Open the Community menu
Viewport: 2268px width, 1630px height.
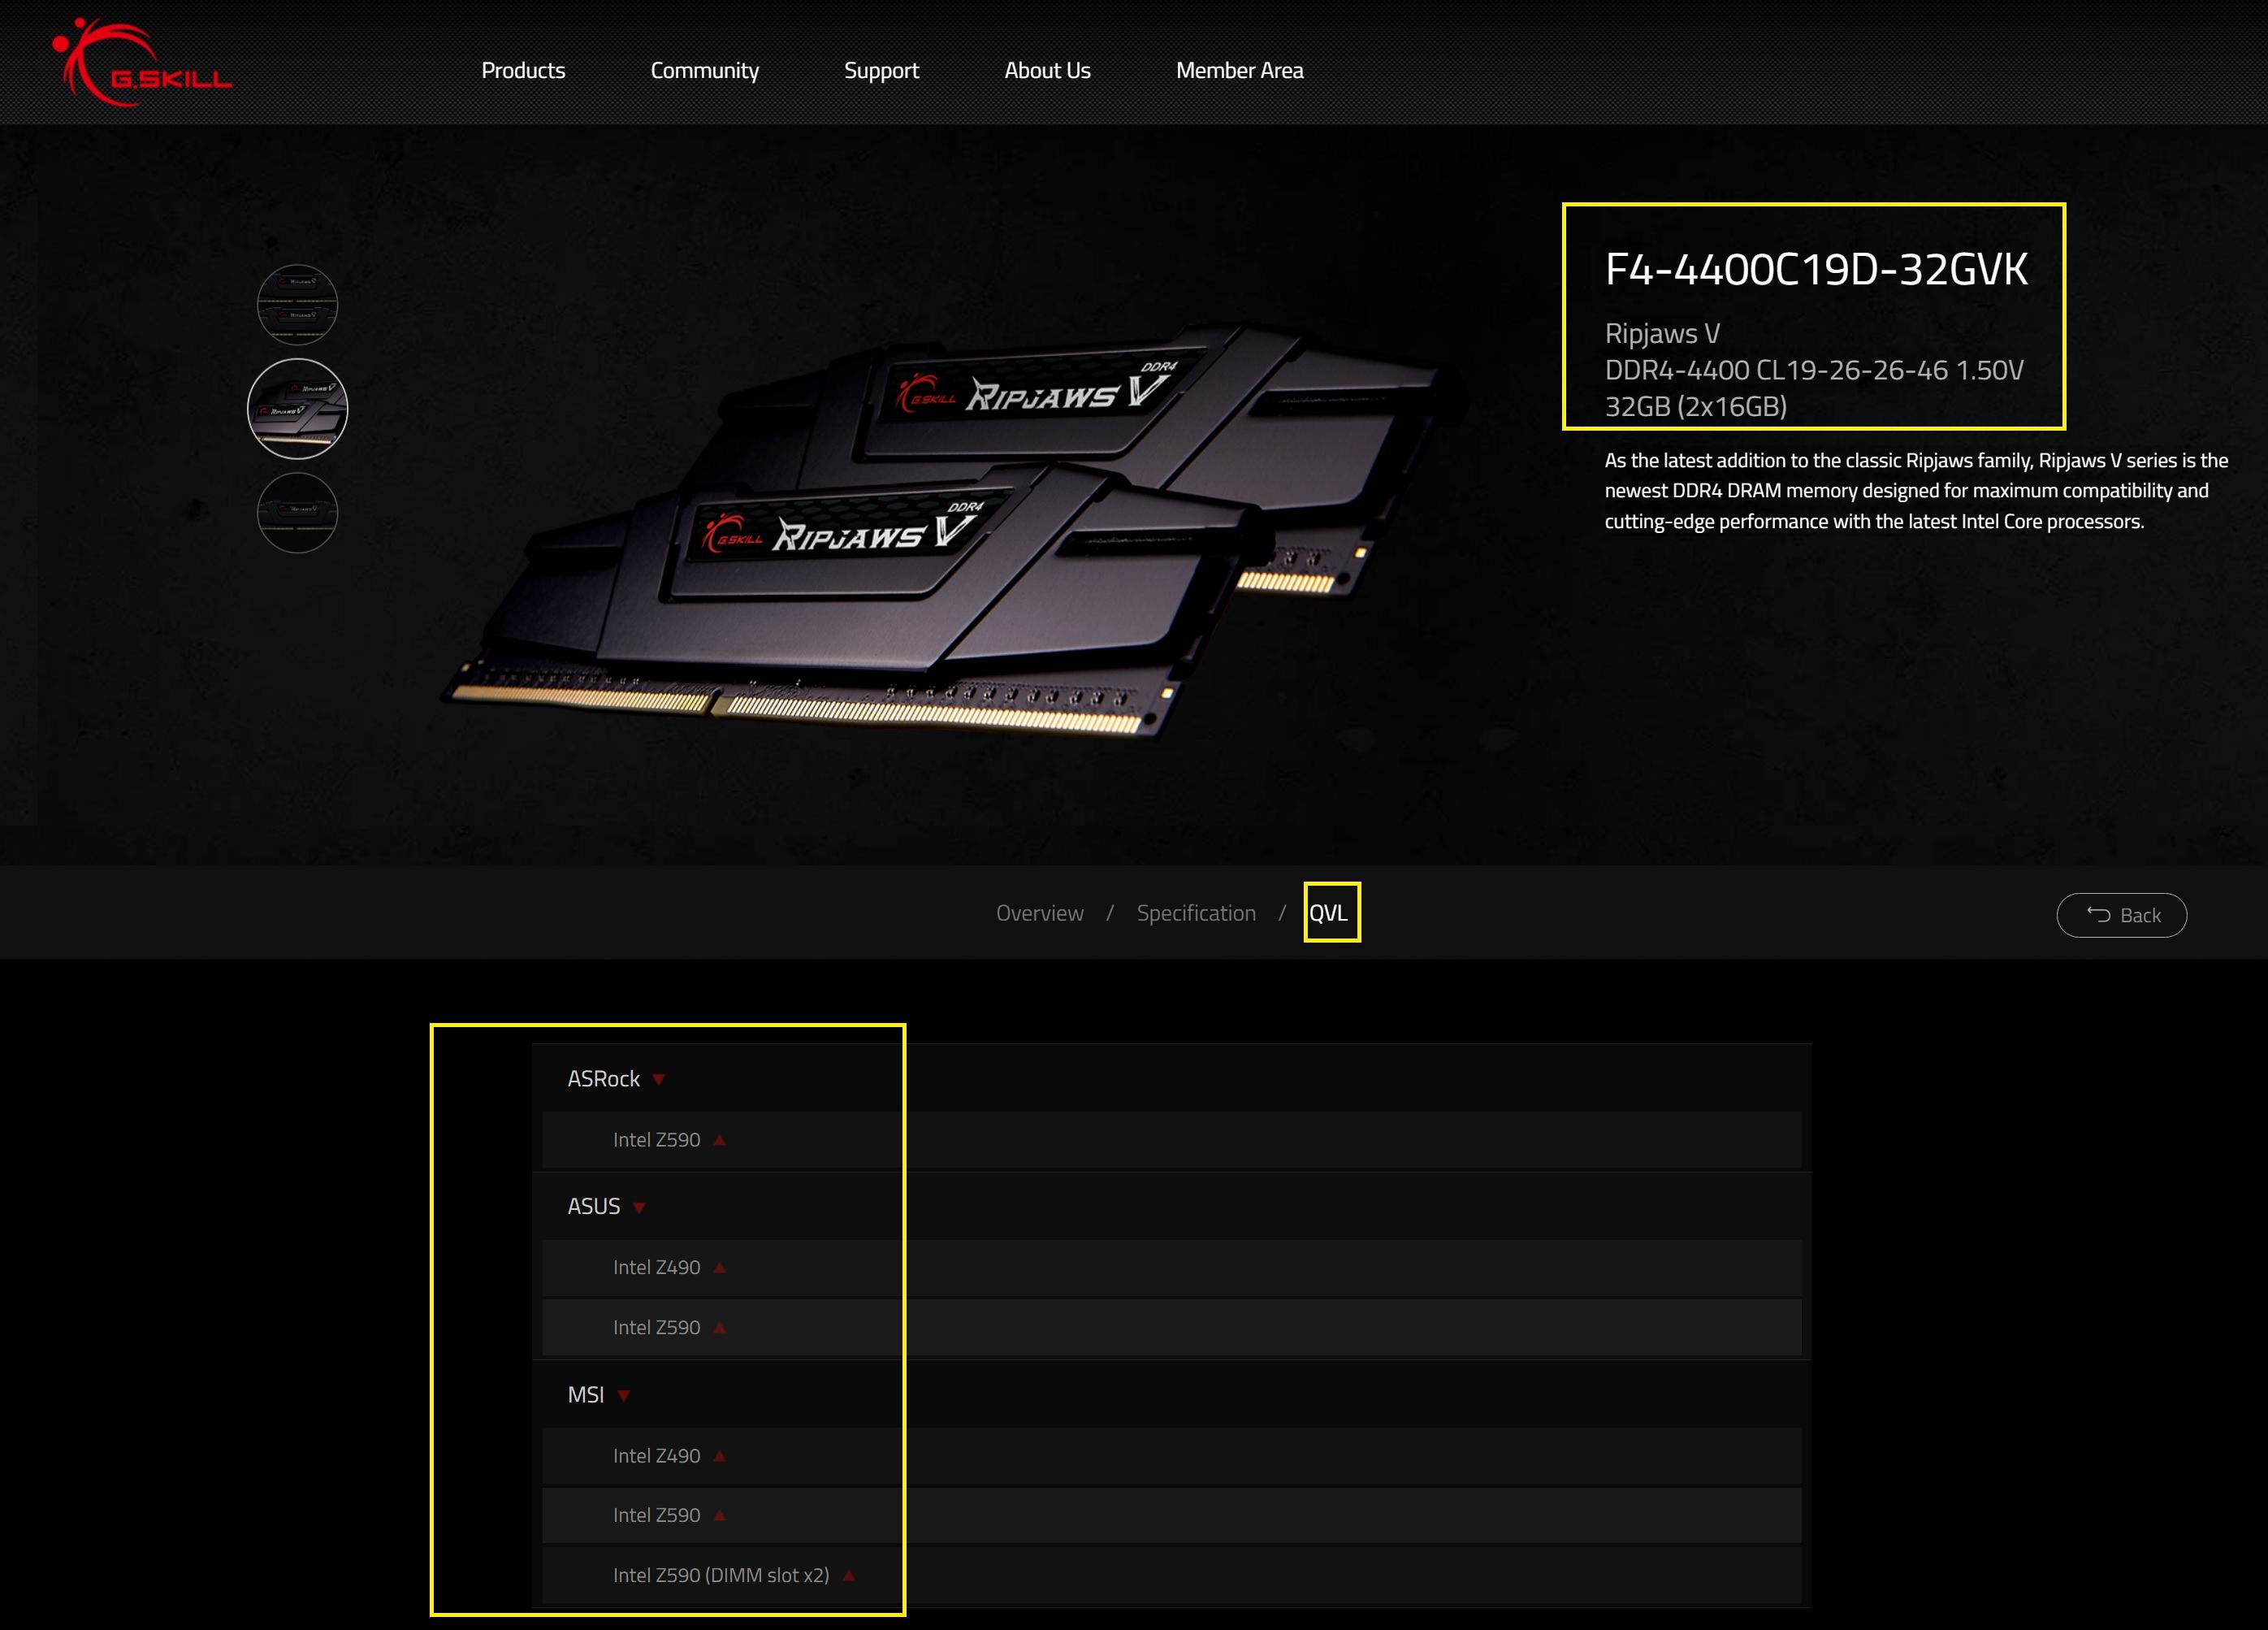[704, 70]
